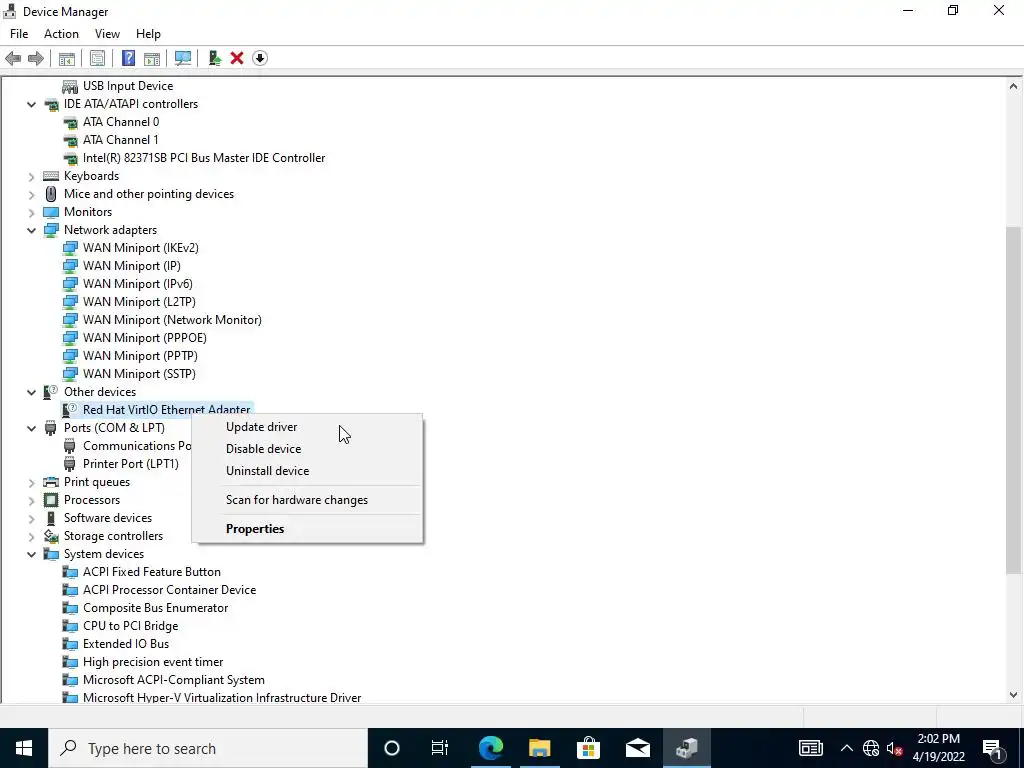Image resolution: width=1024 pixels, height=768 pixels.
Task: Collapse the Ports (COM & LPT) category
Action: click(x=31, y=428)
